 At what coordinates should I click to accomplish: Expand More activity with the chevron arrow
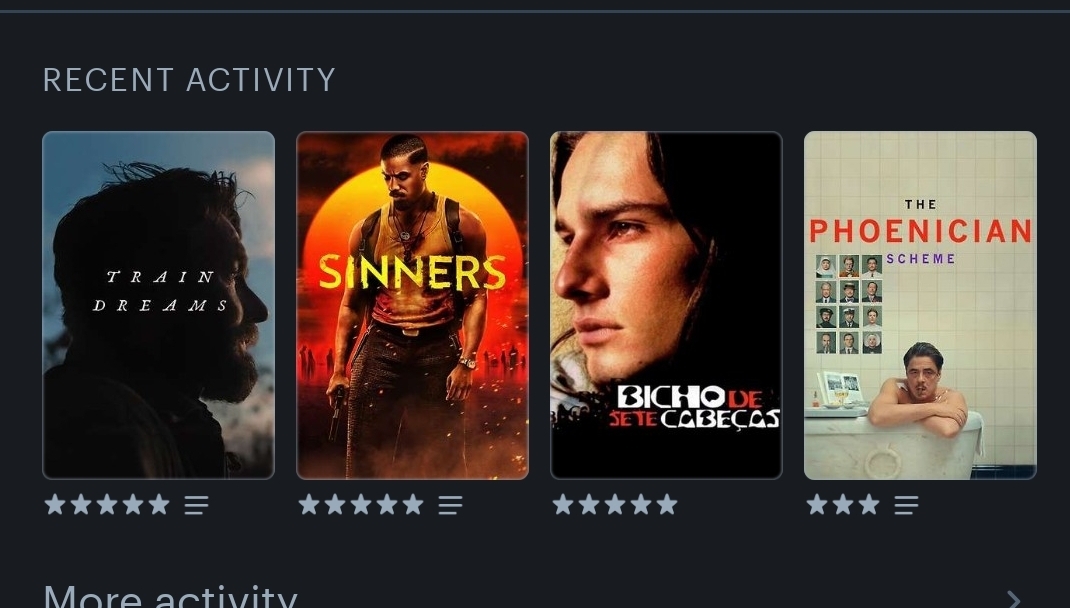(1014, 600)
